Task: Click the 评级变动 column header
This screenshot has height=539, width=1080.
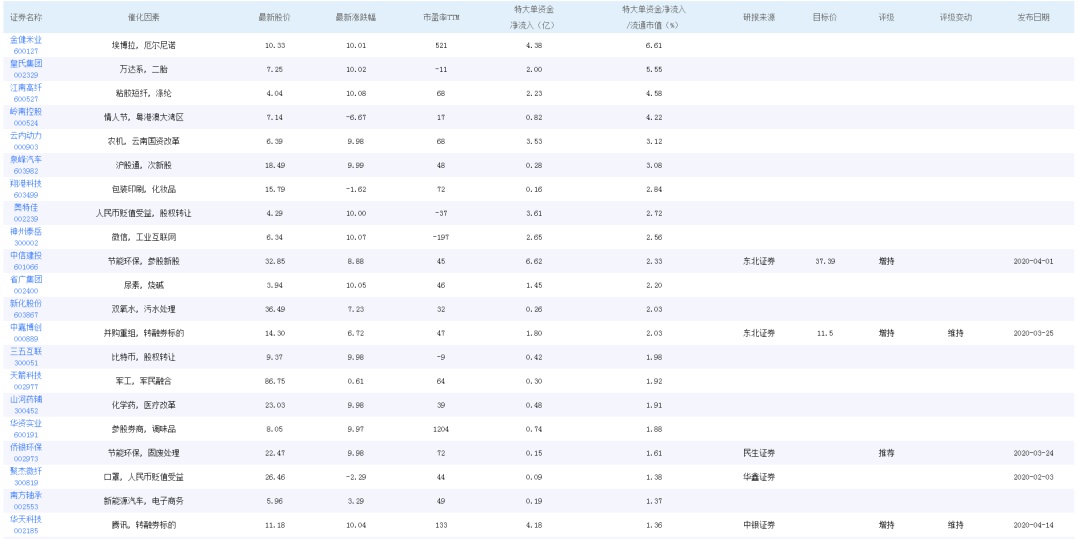Action: pos(955,18)
